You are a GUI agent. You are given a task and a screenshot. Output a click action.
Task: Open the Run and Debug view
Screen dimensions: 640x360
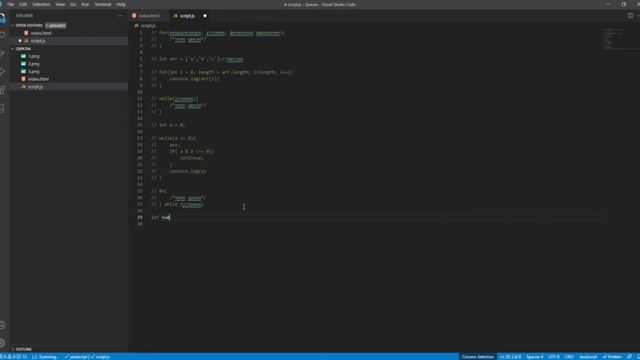click(x=2, y=72)
